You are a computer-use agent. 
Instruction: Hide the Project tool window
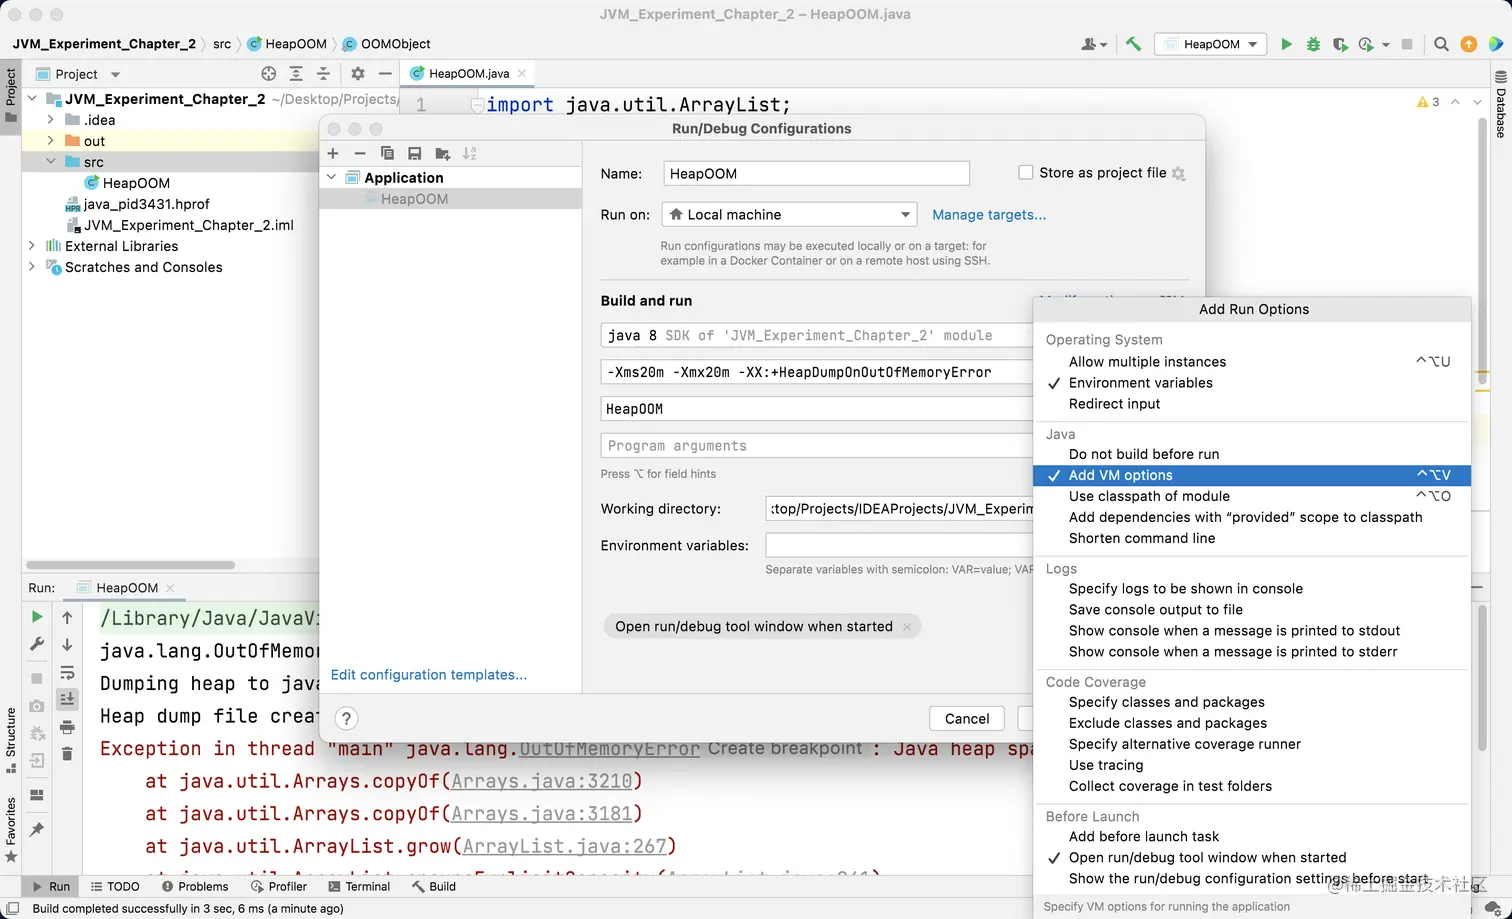click(385, 74)
